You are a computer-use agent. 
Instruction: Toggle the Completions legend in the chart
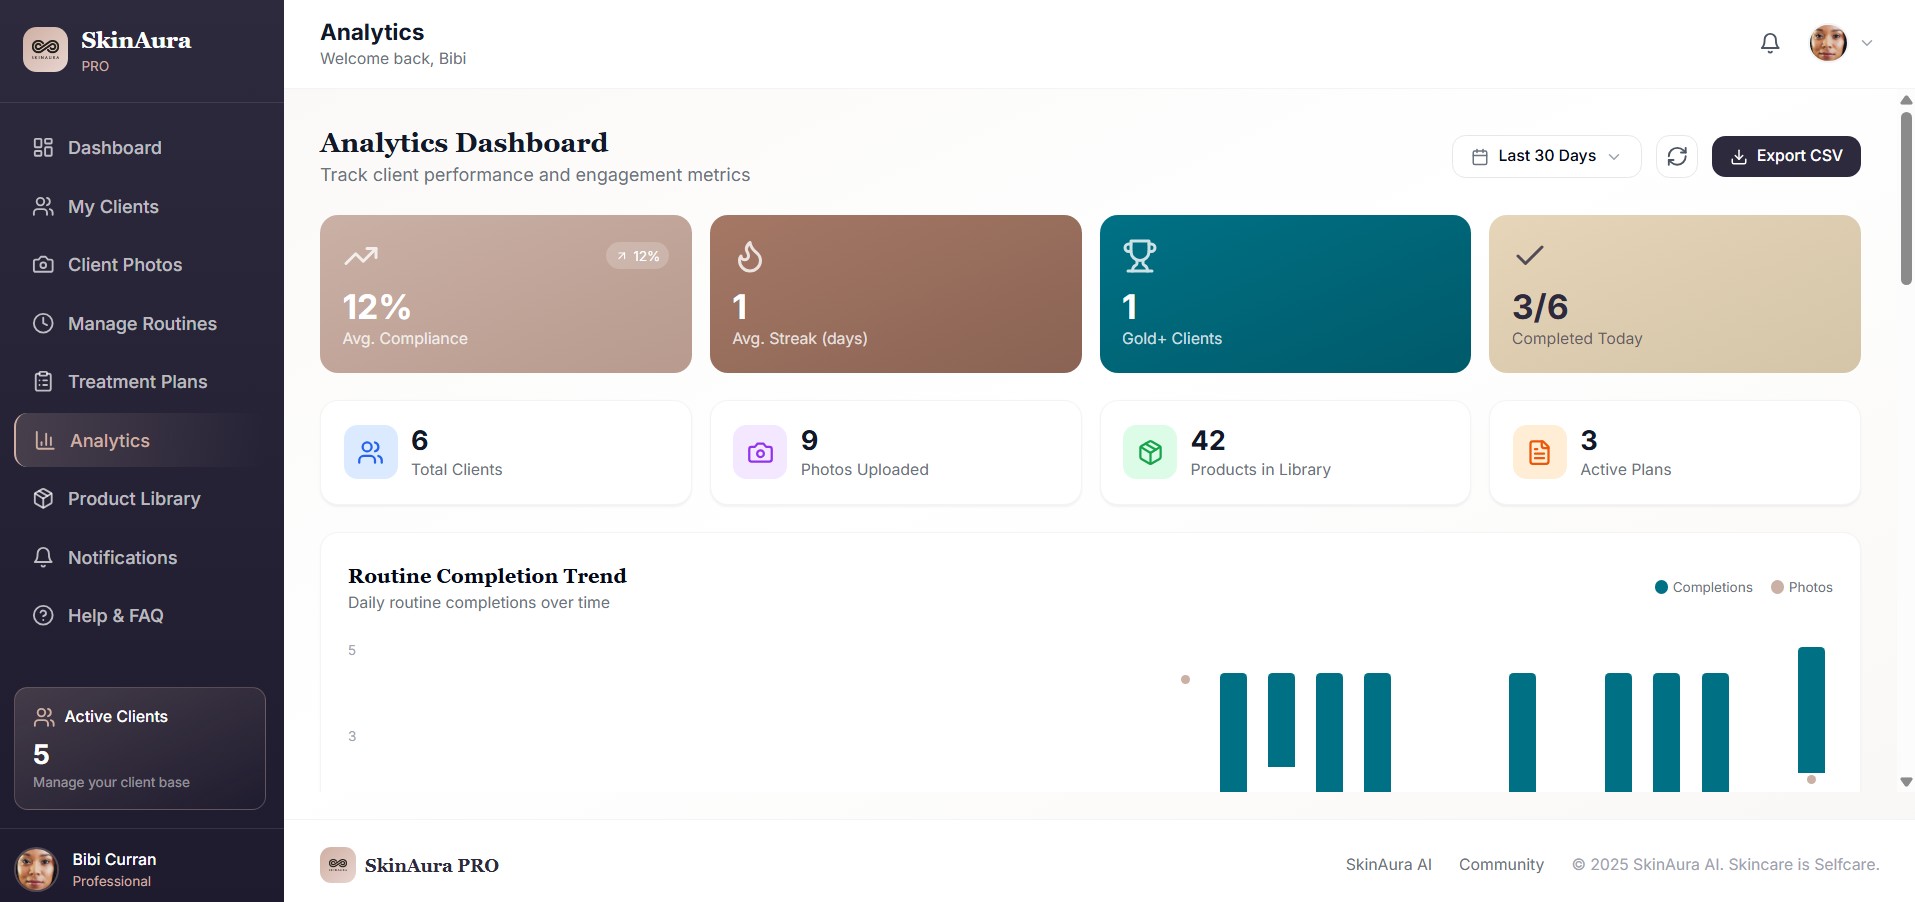1703,587
